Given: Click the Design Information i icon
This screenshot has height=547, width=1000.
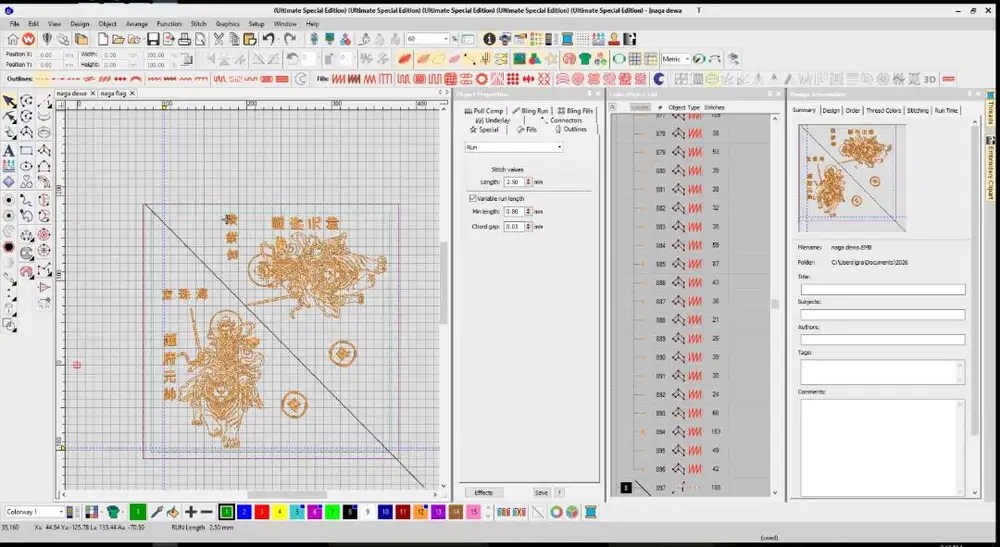Looking at the screenshot, I should pos(489,40).
